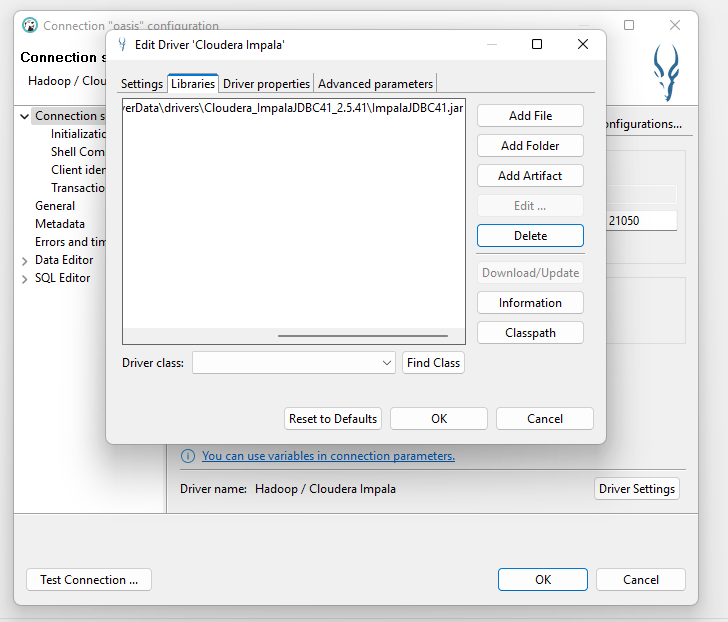Screen dimensions: 728x622
Task: Select the Libraries tab
Action: 193,84
